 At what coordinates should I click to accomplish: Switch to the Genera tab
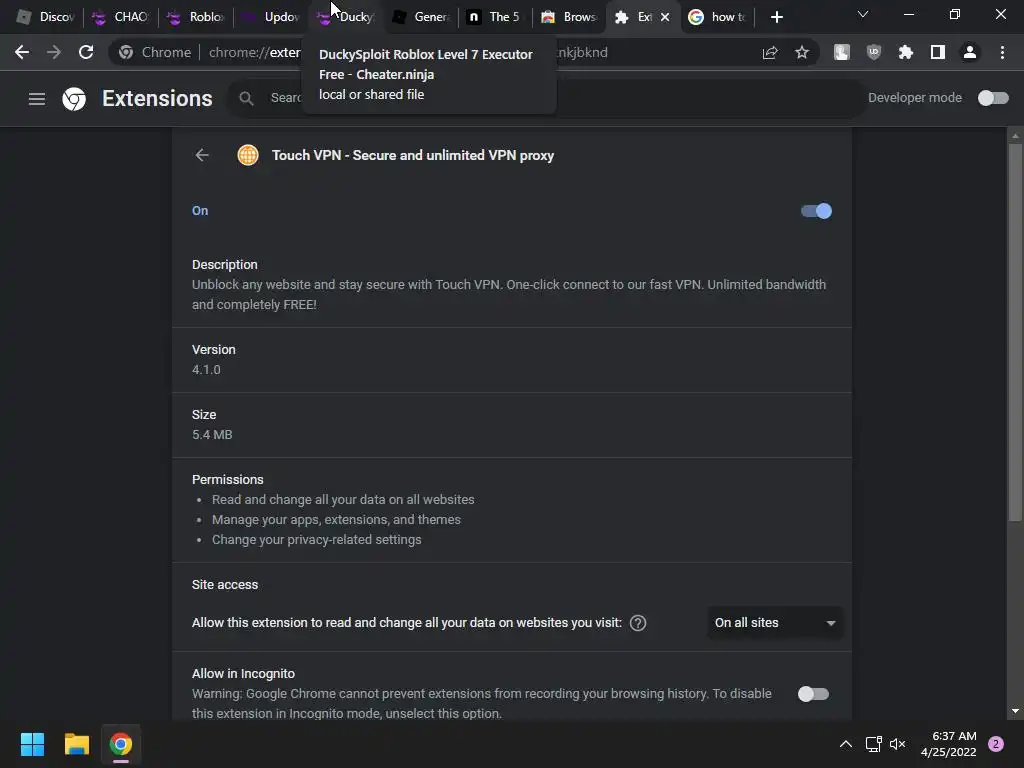420,17
